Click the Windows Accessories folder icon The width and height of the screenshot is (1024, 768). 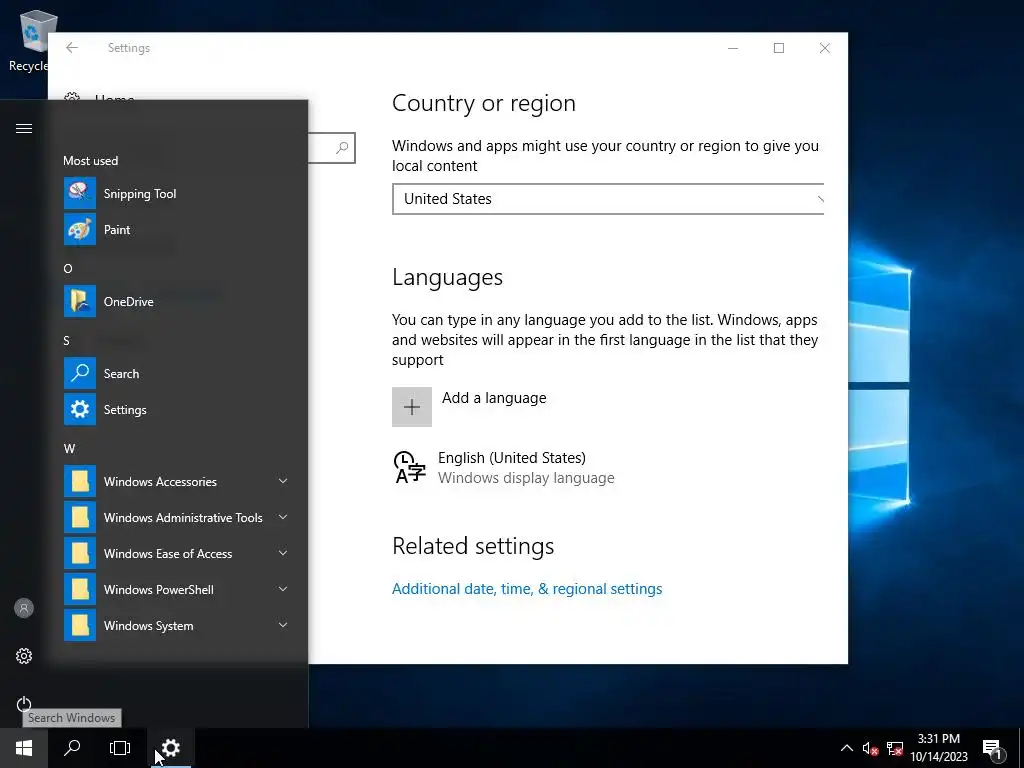80,481
